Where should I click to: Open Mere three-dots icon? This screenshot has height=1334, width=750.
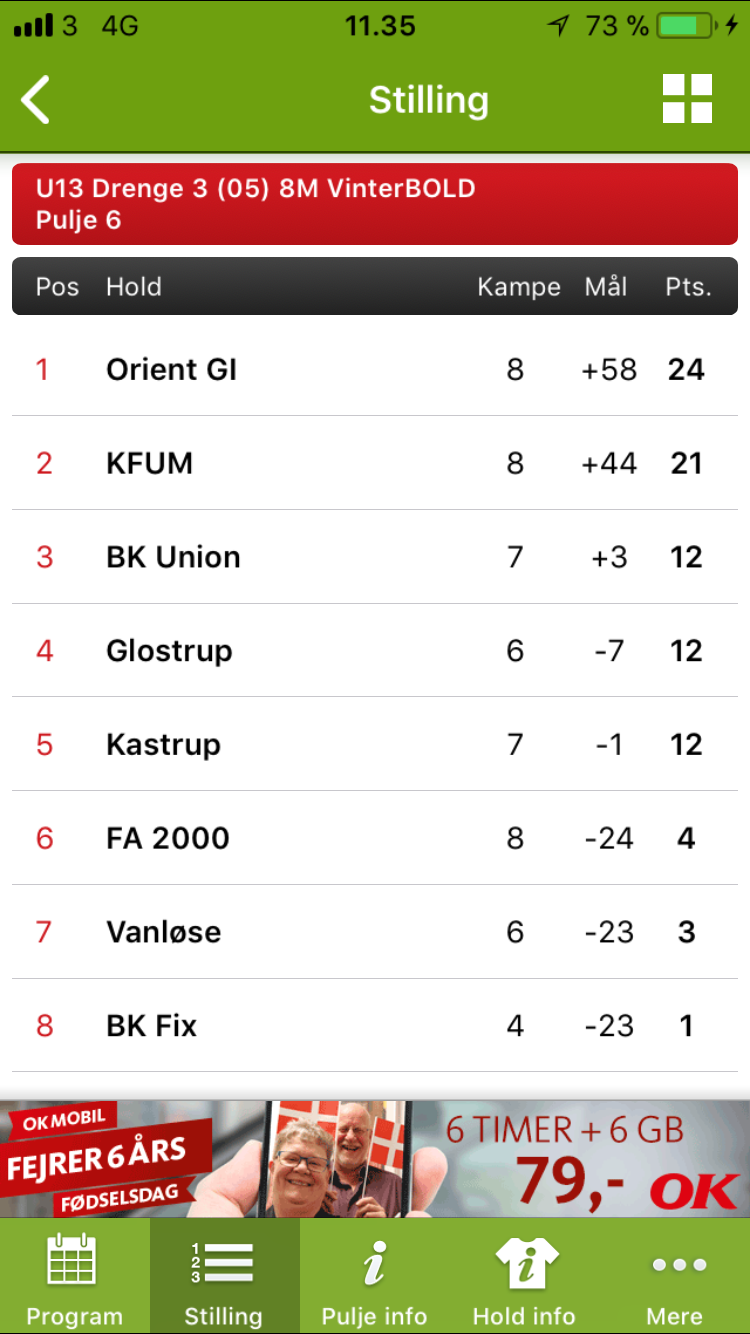[679, 1265]
